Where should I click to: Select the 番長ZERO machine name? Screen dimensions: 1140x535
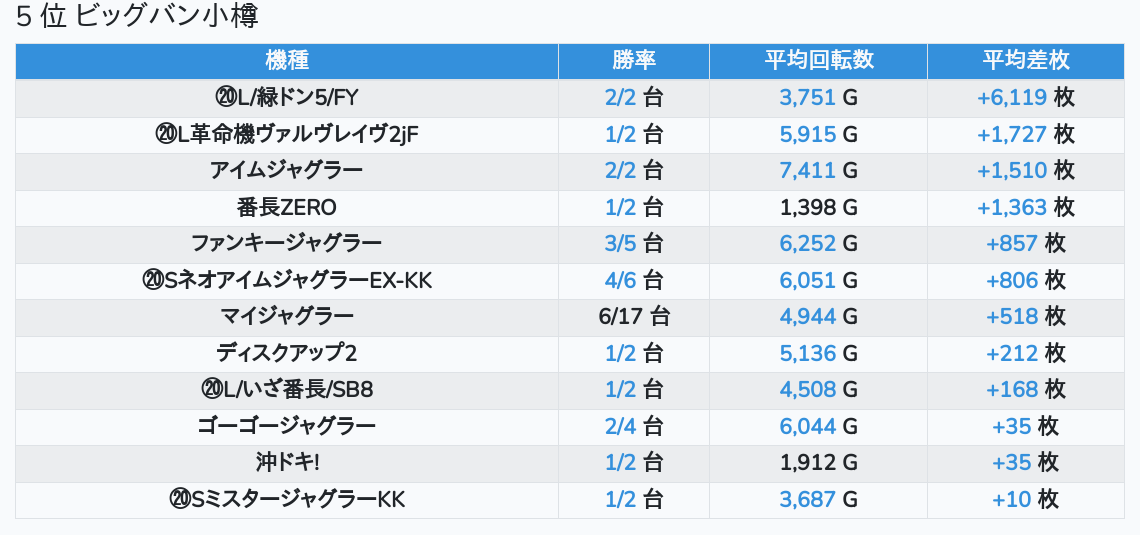tap(287, 208)
